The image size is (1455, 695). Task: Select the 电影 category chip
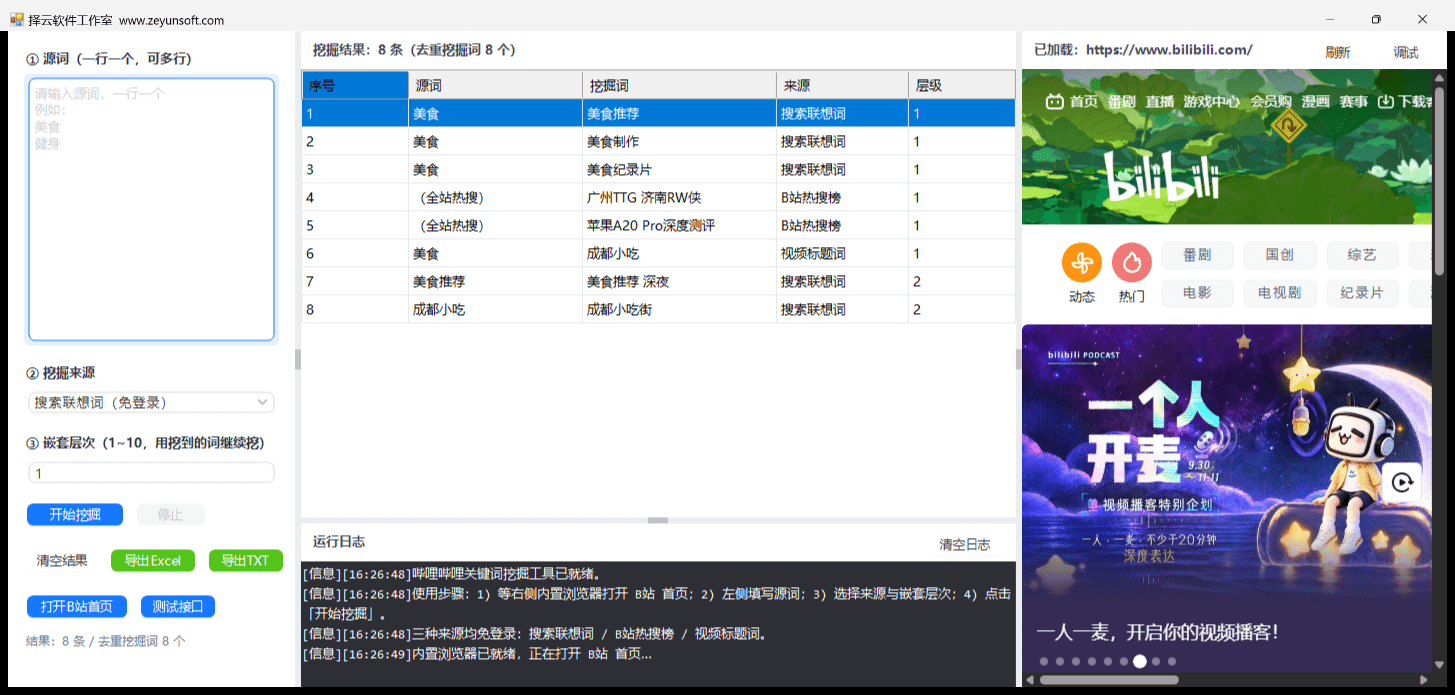tap(1197, 293)
